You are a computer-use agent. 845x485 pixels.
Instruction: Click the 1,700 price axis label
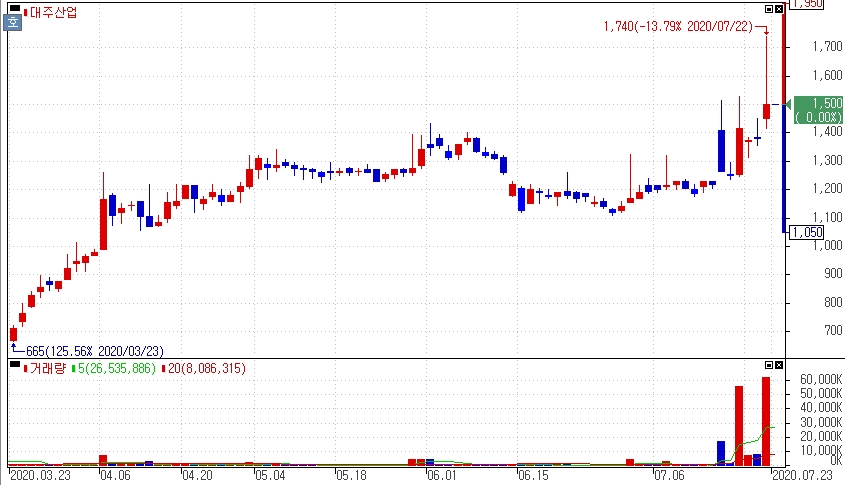click(x=827, y=47)
